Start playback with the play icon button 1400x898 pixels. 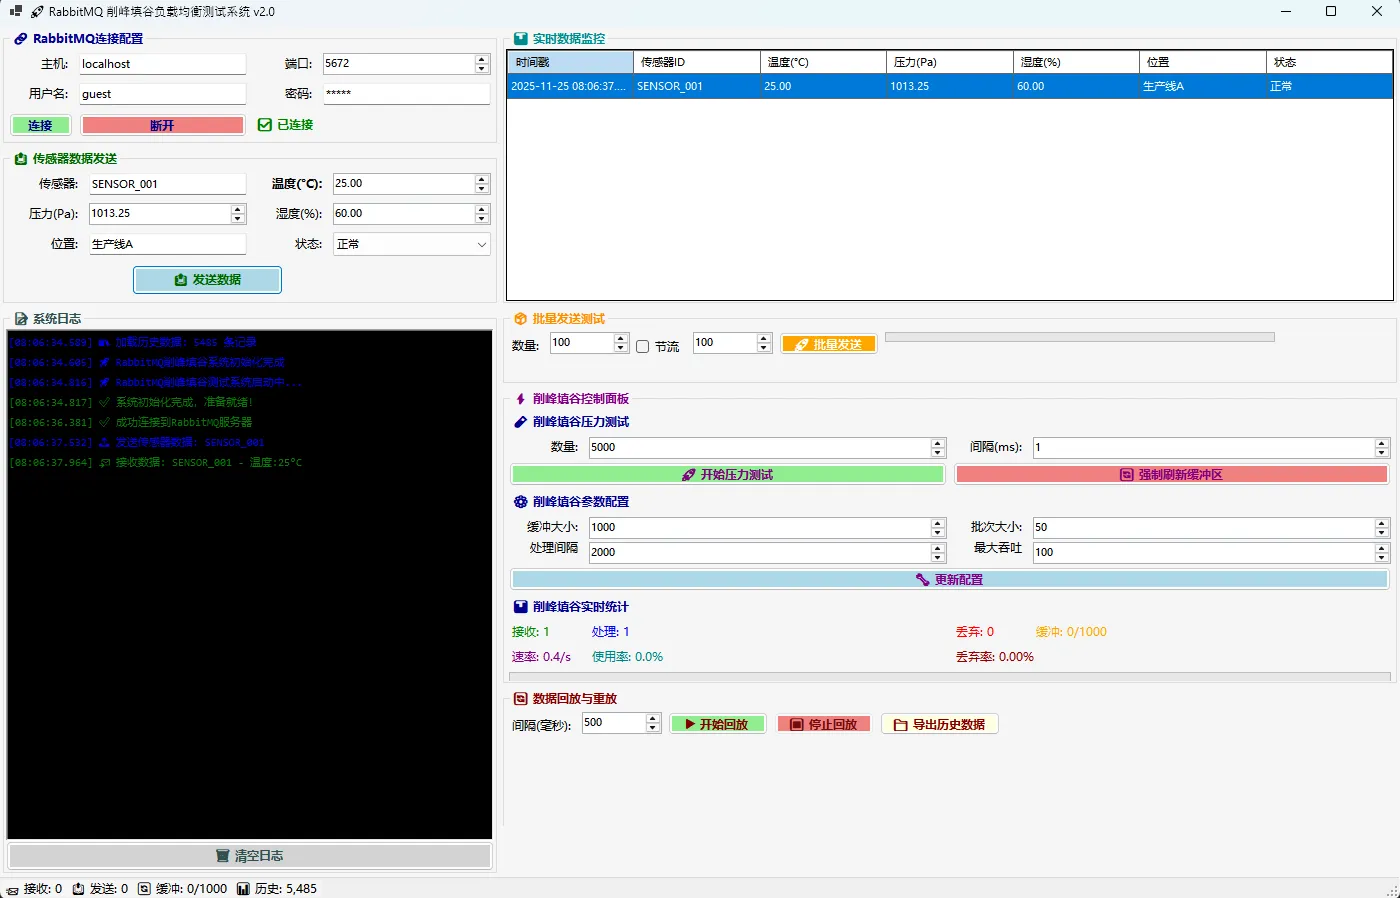click(x=717, y=724)
